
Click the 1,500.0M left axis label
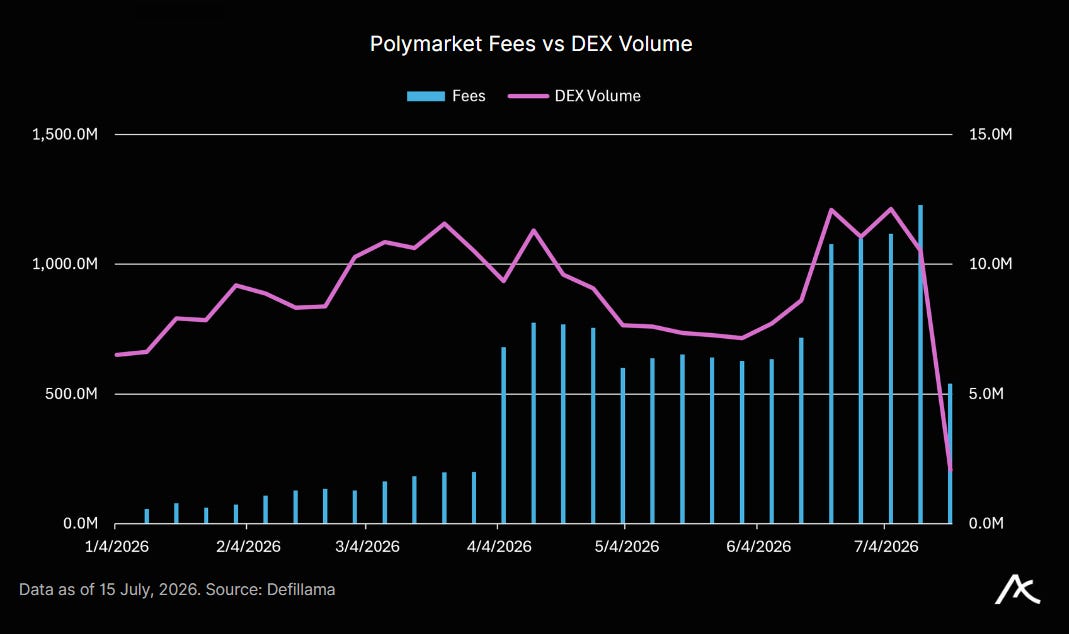(65, 134)
